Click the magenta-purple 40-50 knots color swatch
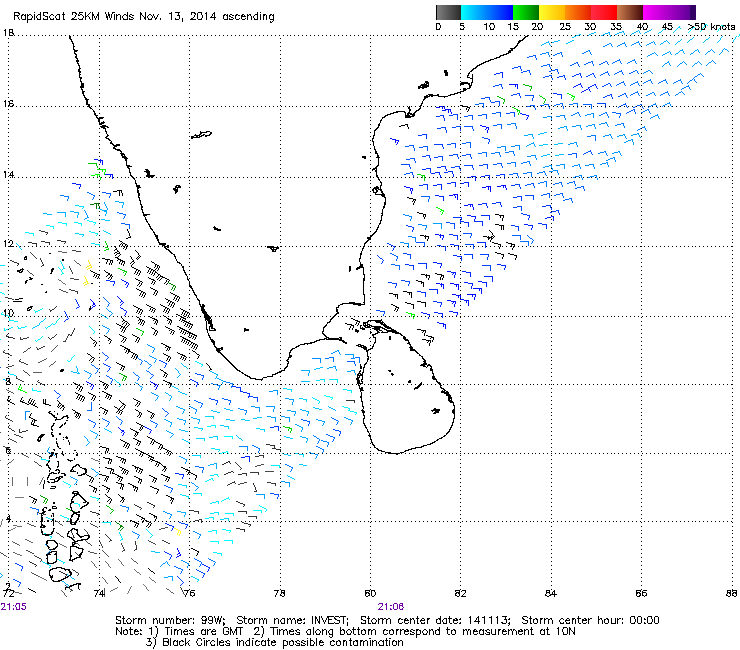 (669, 12)
